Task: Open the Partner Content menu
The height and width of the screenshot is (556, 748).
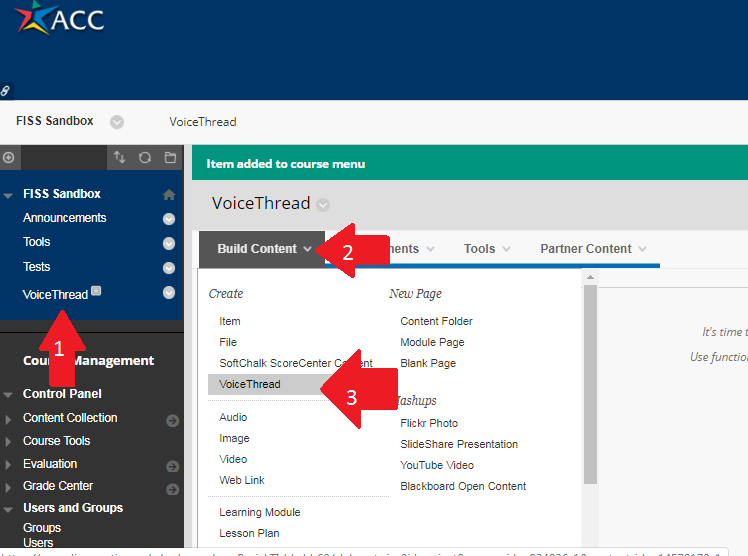Action: 593,249
